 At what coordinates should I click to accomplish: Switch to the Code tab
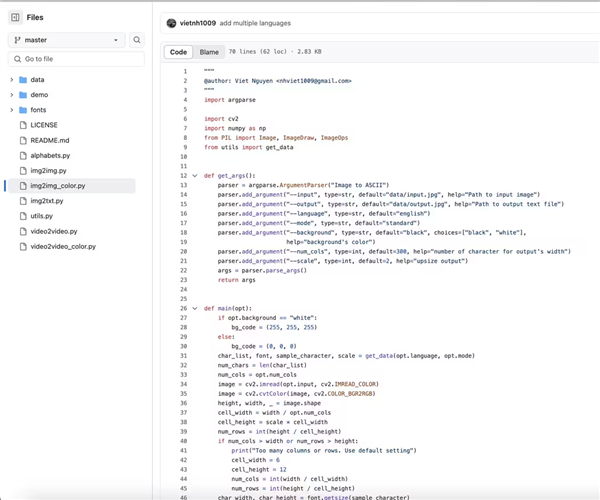point(178,52)
